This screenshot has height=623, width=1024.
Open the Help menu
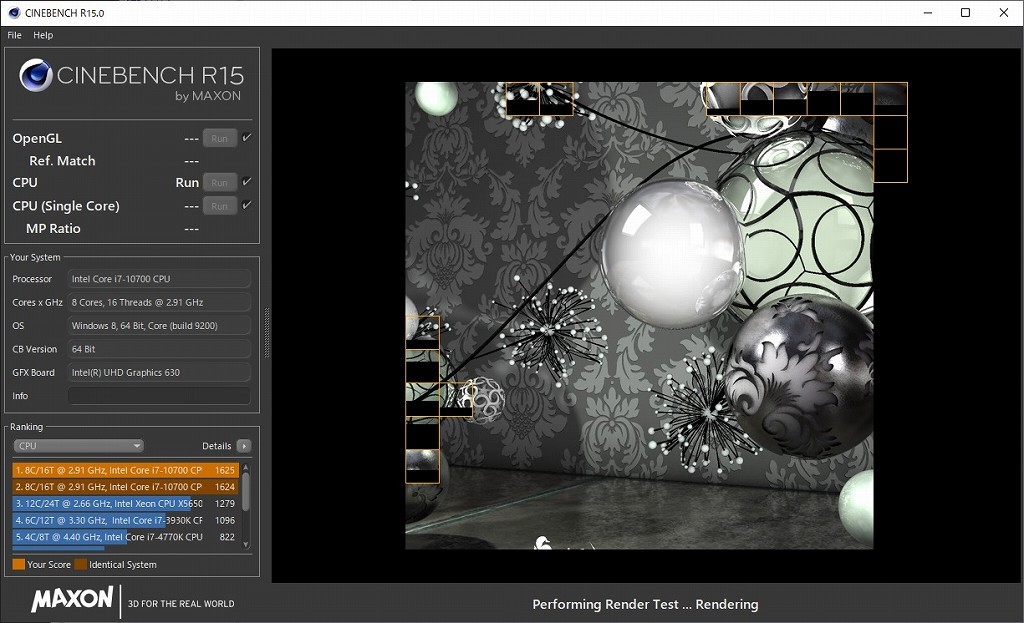(43, 35)
